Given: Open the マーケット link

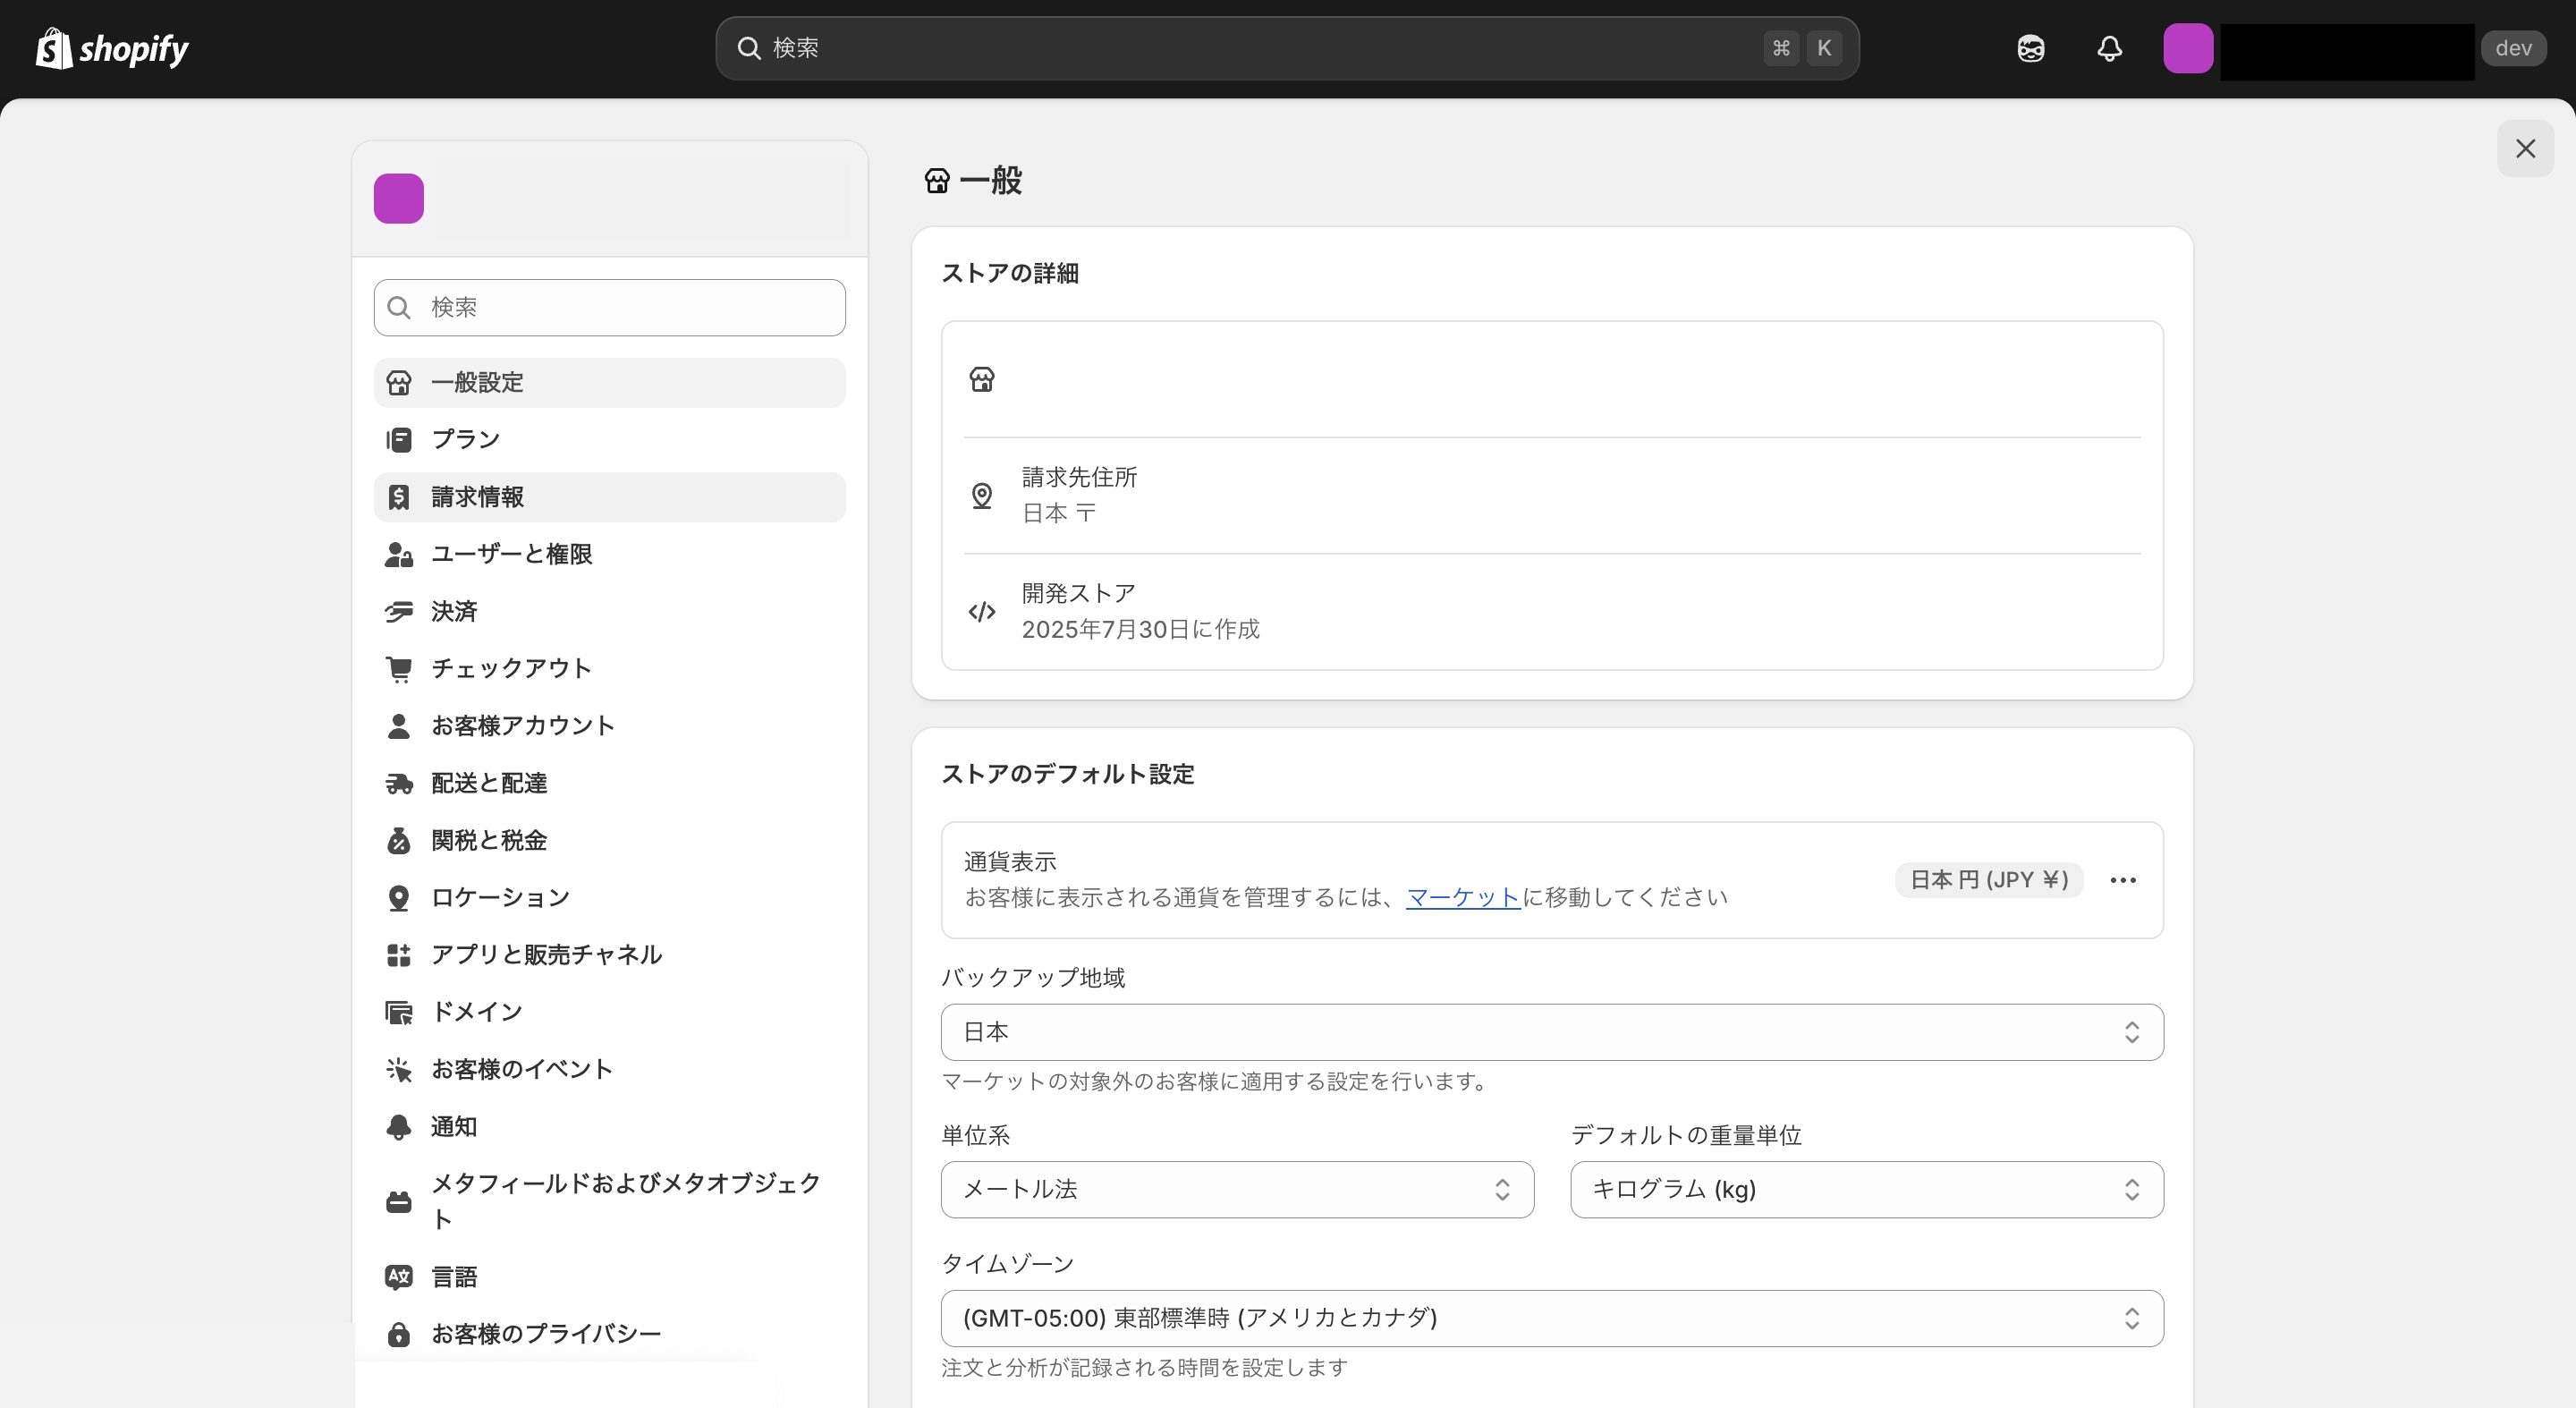Looking at the screenshot, I should 1462,897.
